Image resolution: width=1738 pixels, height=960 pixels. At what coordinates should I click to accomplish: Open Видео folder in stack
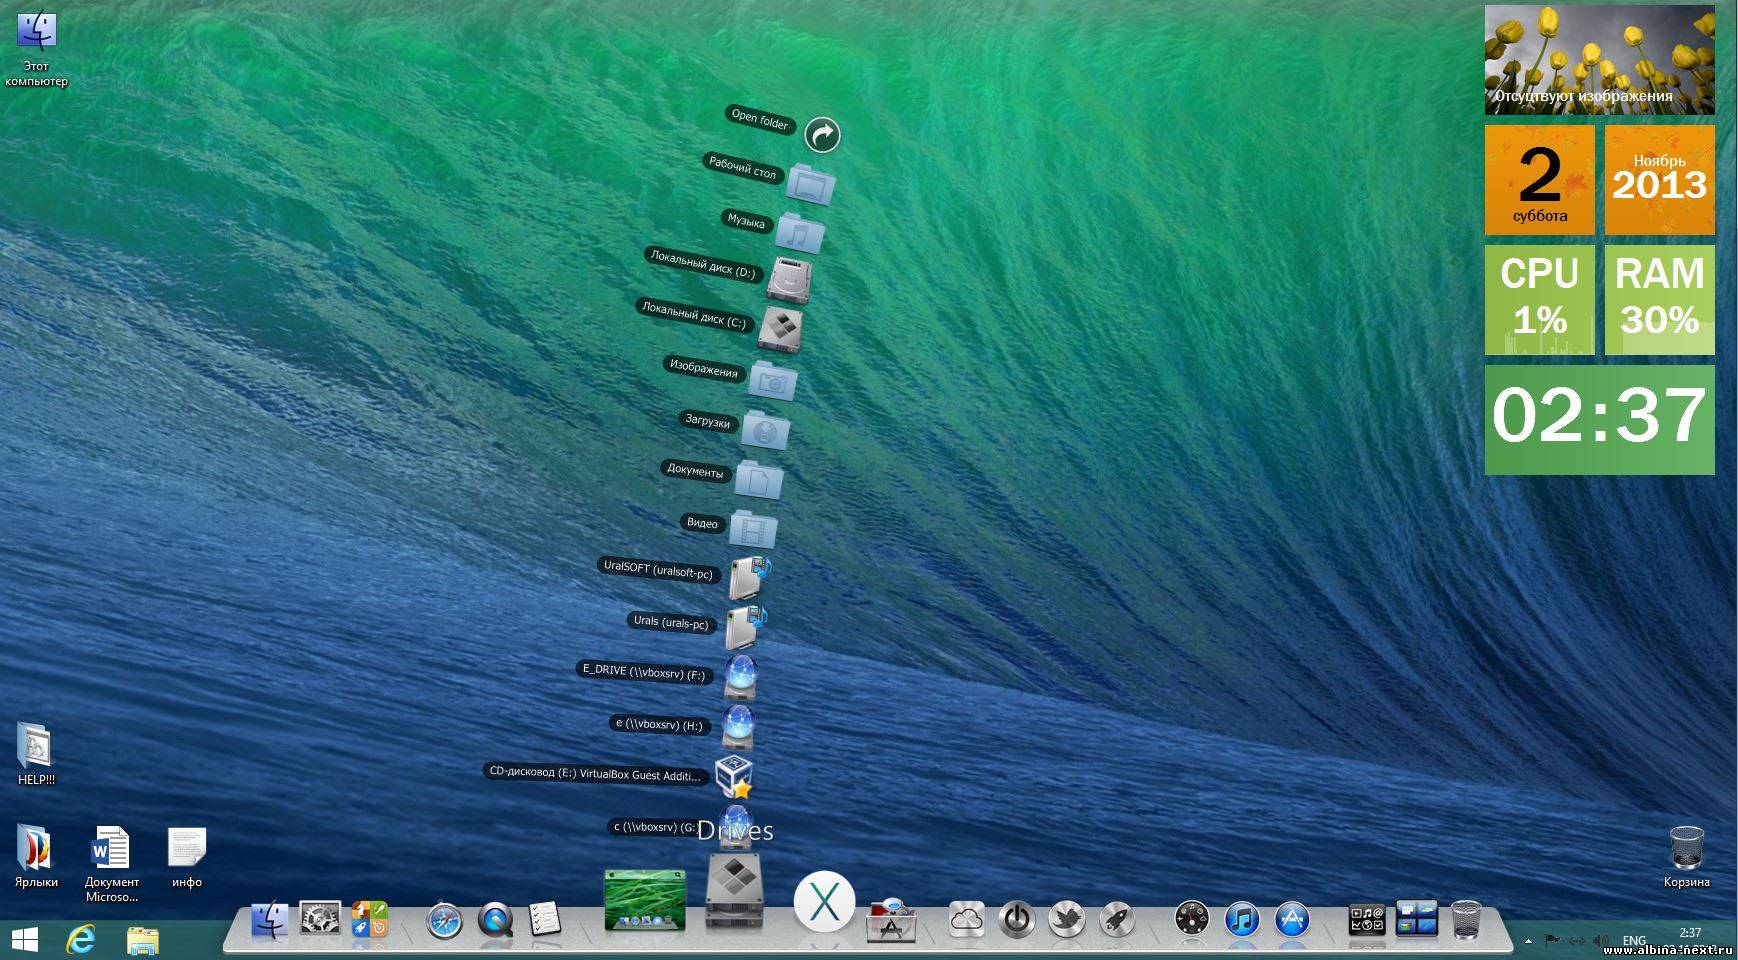point(753,529)
